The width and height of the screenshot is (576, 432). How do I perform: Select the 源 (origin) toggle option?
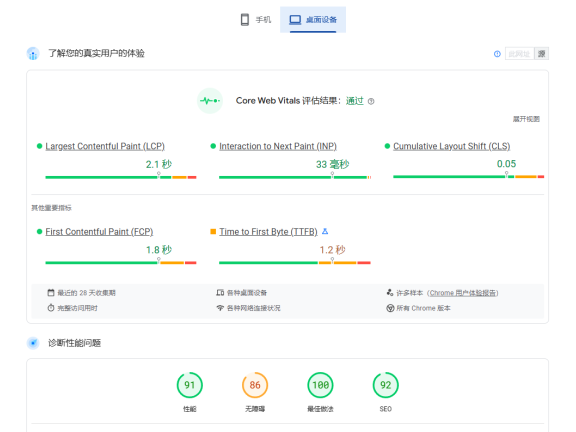(541, 54)
